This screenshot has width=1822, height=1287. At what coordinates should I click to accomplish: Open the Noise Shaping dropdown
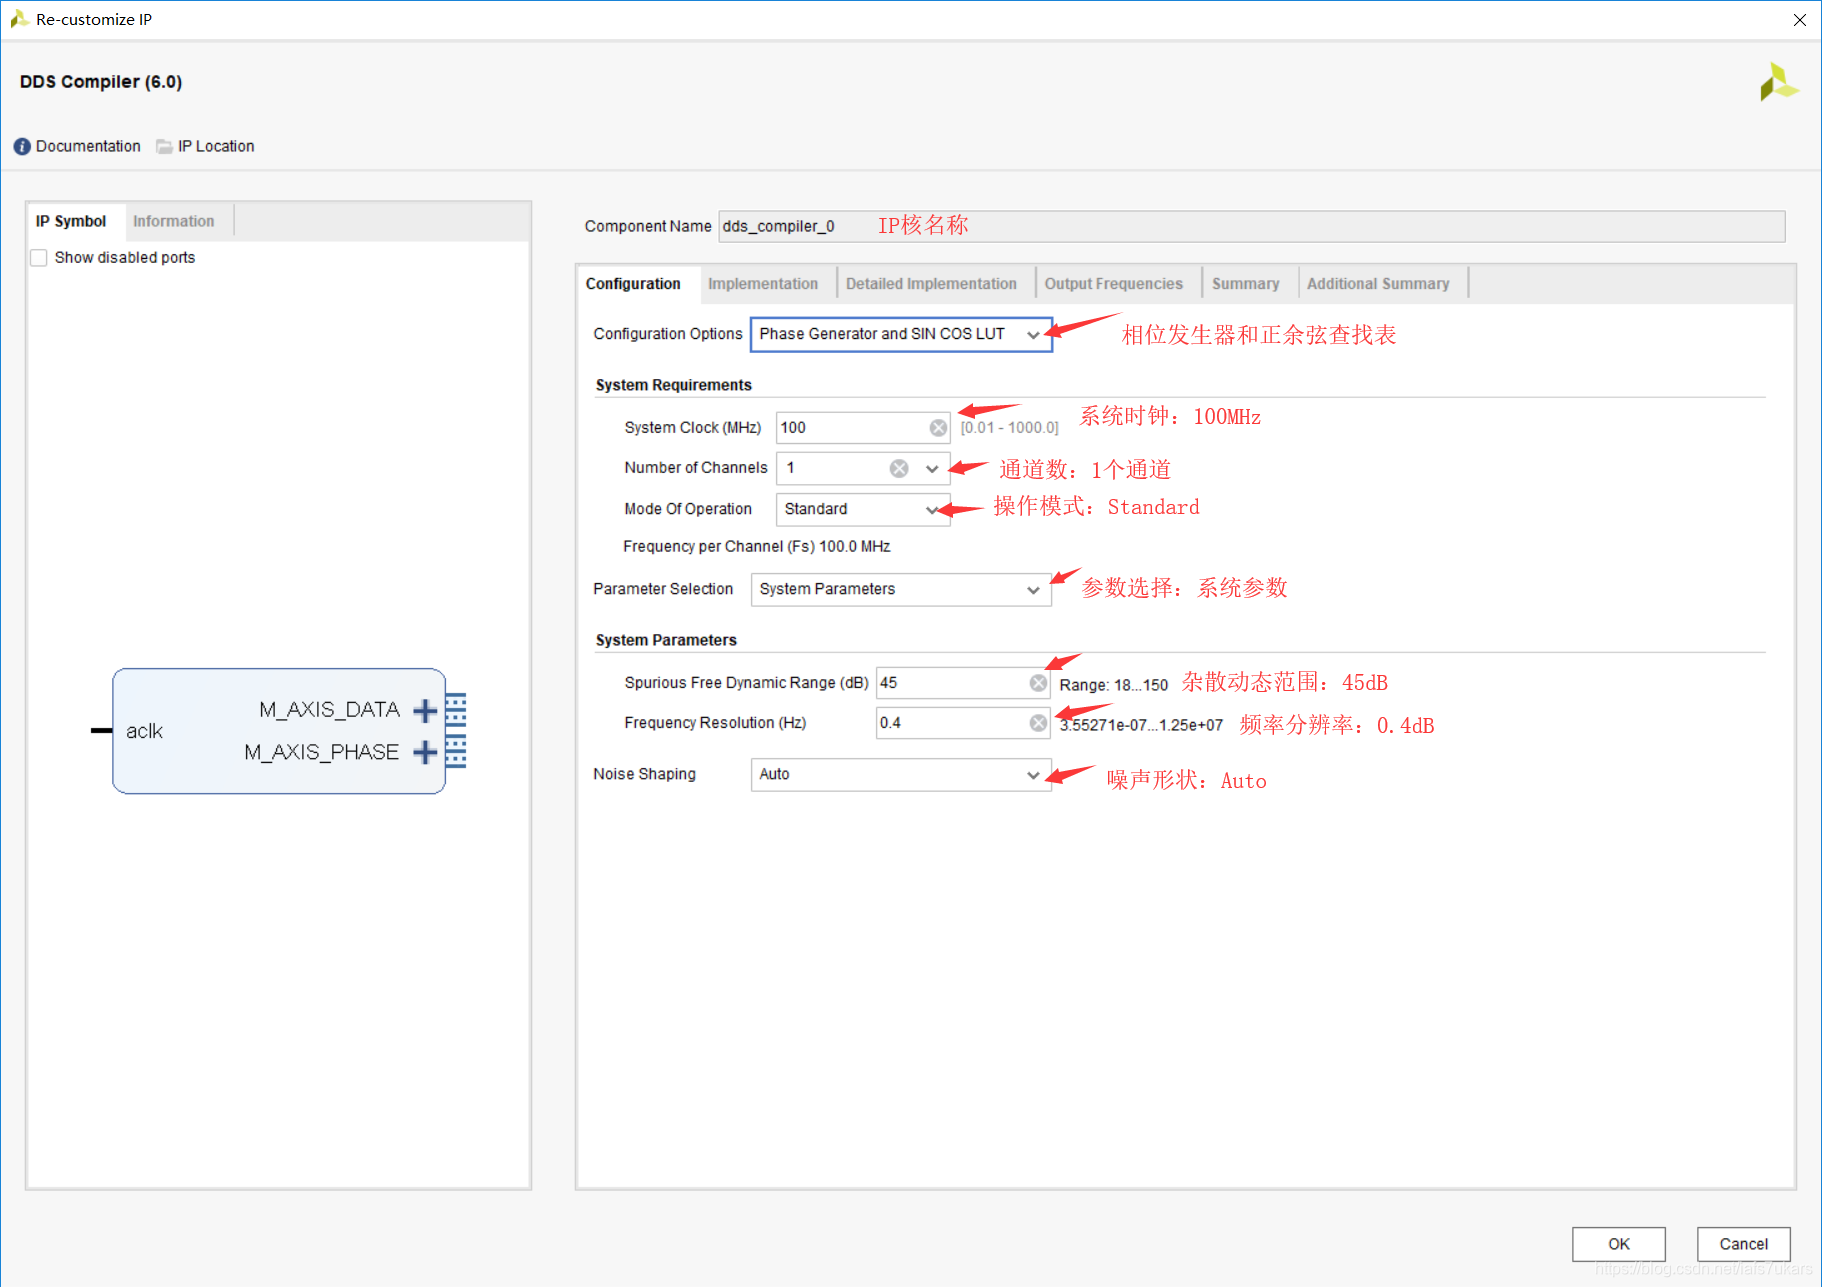[901, 774]
